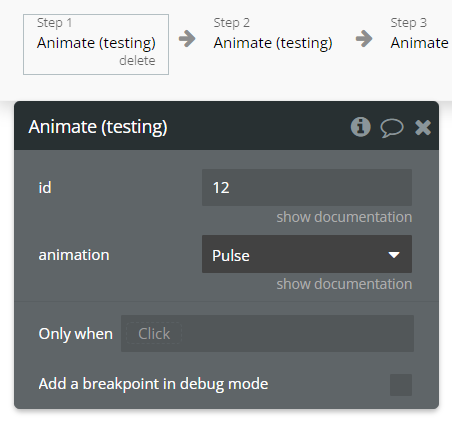Show documentation for the id field
Viewport: 452px width, 426px height.
pyautogui.click(x=344, y=217)
